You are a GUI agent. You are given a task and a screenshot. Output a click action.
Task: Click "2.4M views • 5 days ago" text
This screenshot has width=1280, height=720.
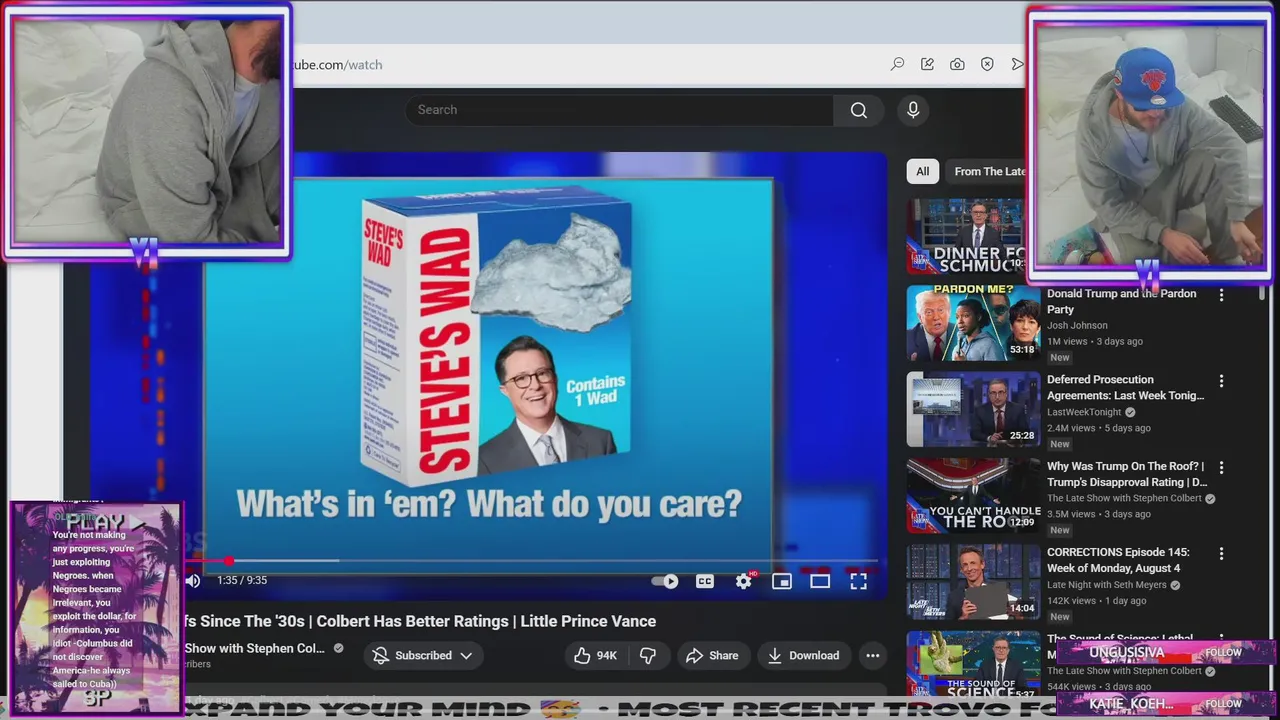pos(1099,428)
